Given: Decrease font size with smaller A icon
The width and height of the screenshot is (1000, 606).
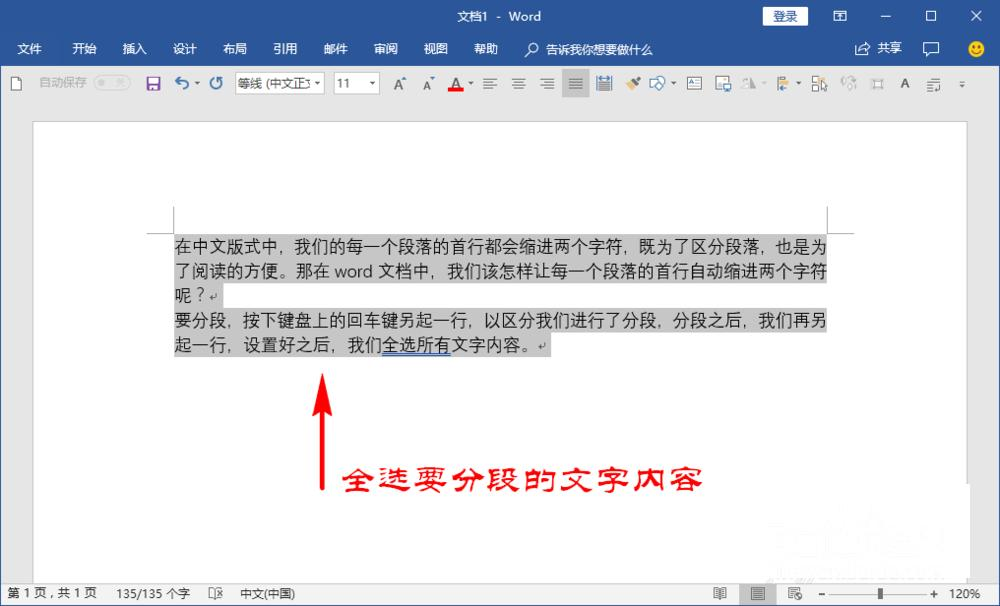Looking at the screenshot, I should coord(428,84).
